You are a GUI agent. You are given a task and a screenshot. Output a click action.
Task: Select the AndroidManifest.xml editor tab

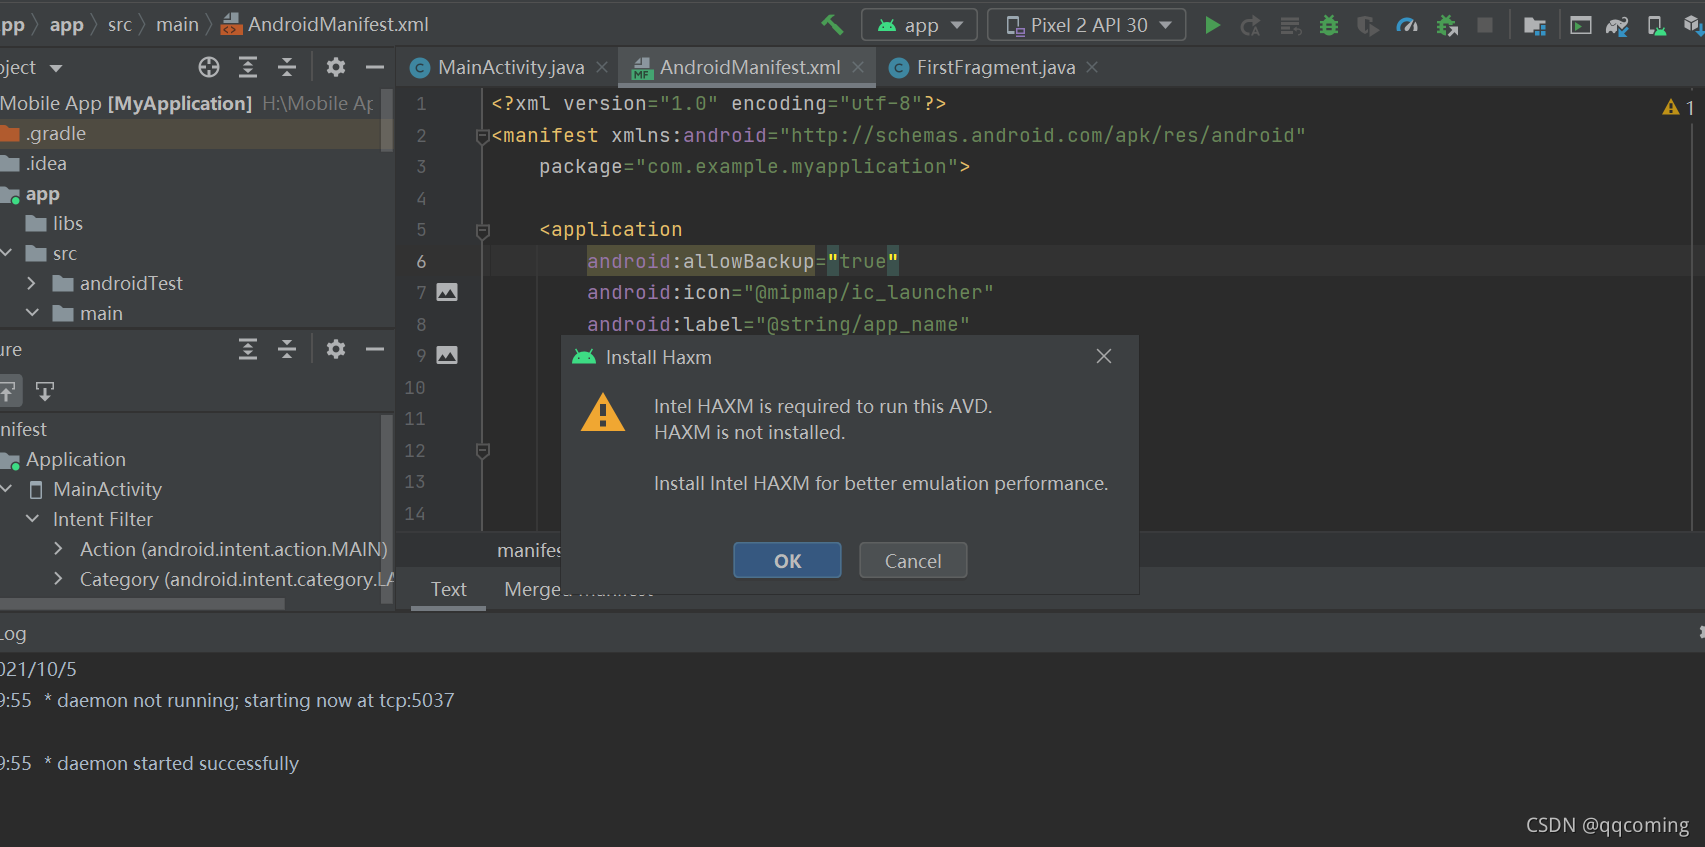click(x=749, y=67)
